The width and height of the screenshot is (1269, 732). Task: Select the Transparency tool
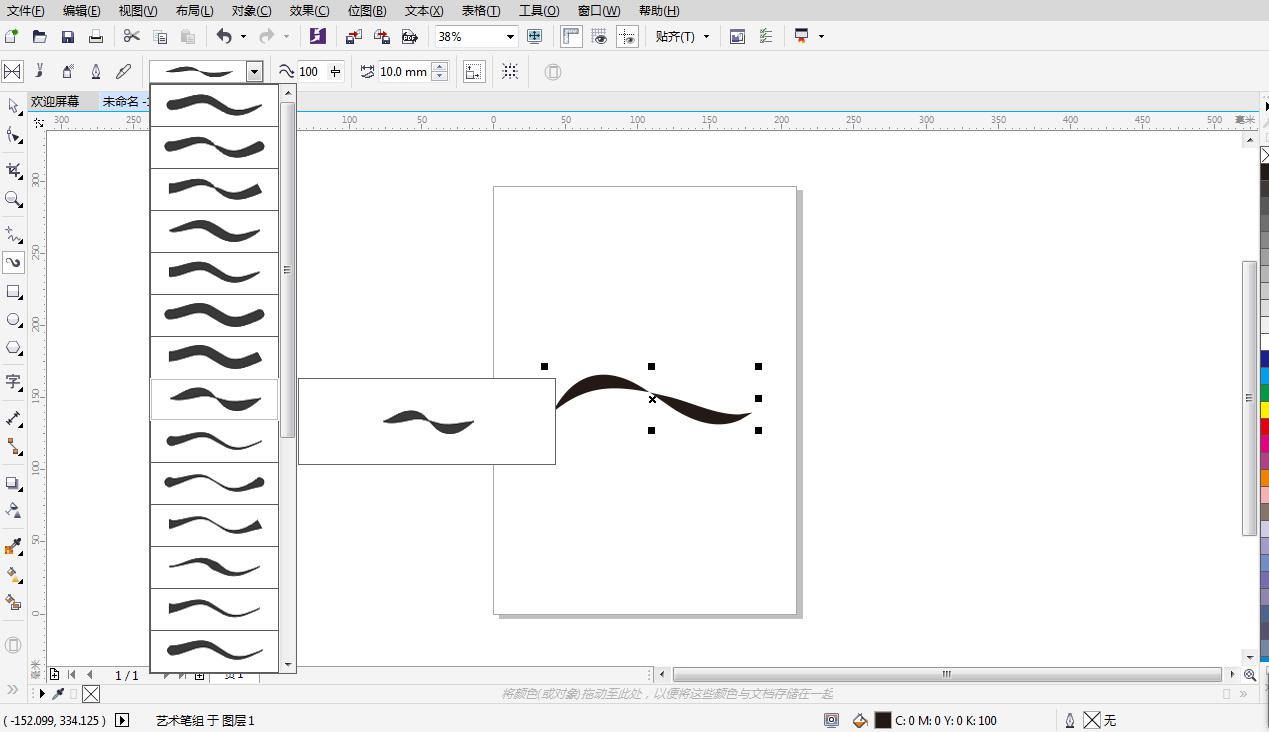coord(13,511)
